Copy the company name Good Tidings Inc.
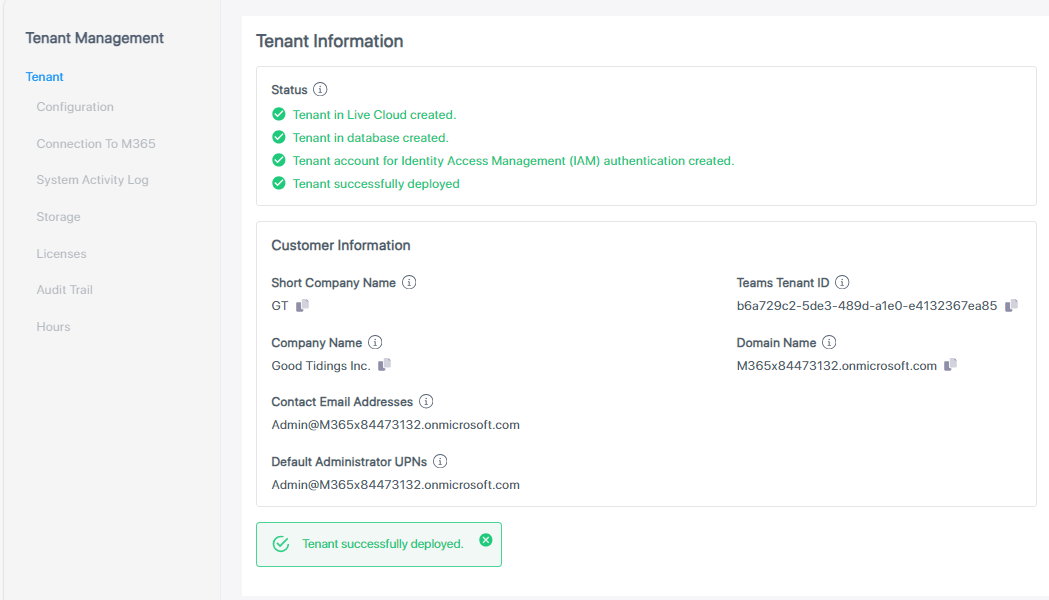This screenshot has height=600, width=1049. click(x=385, y=366)
